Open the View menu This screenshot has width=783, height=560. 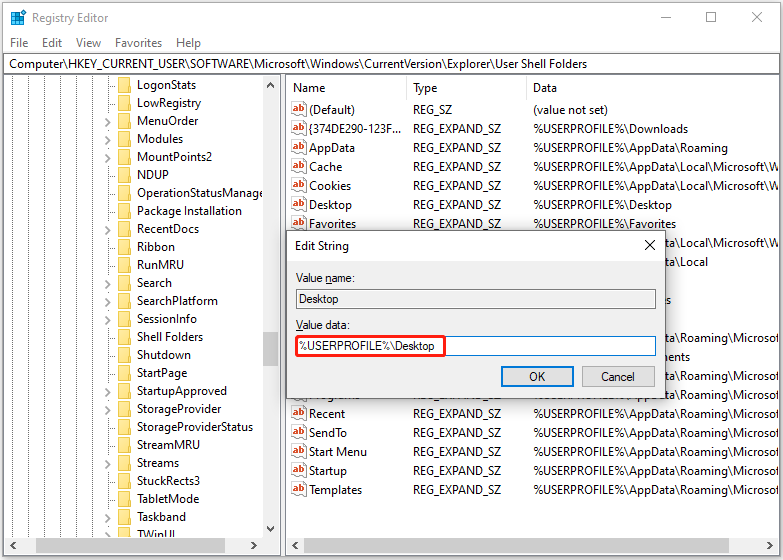point(88,43)
